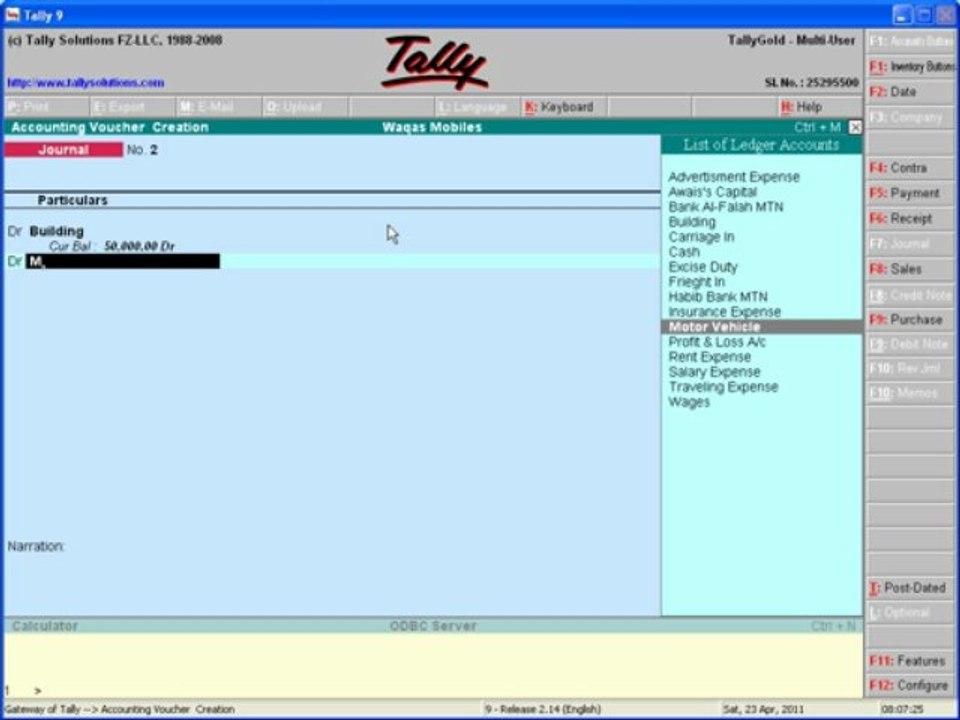Screen dimensions: 960x720
Task: Click the F3 Company button
Action: point(911,117)
